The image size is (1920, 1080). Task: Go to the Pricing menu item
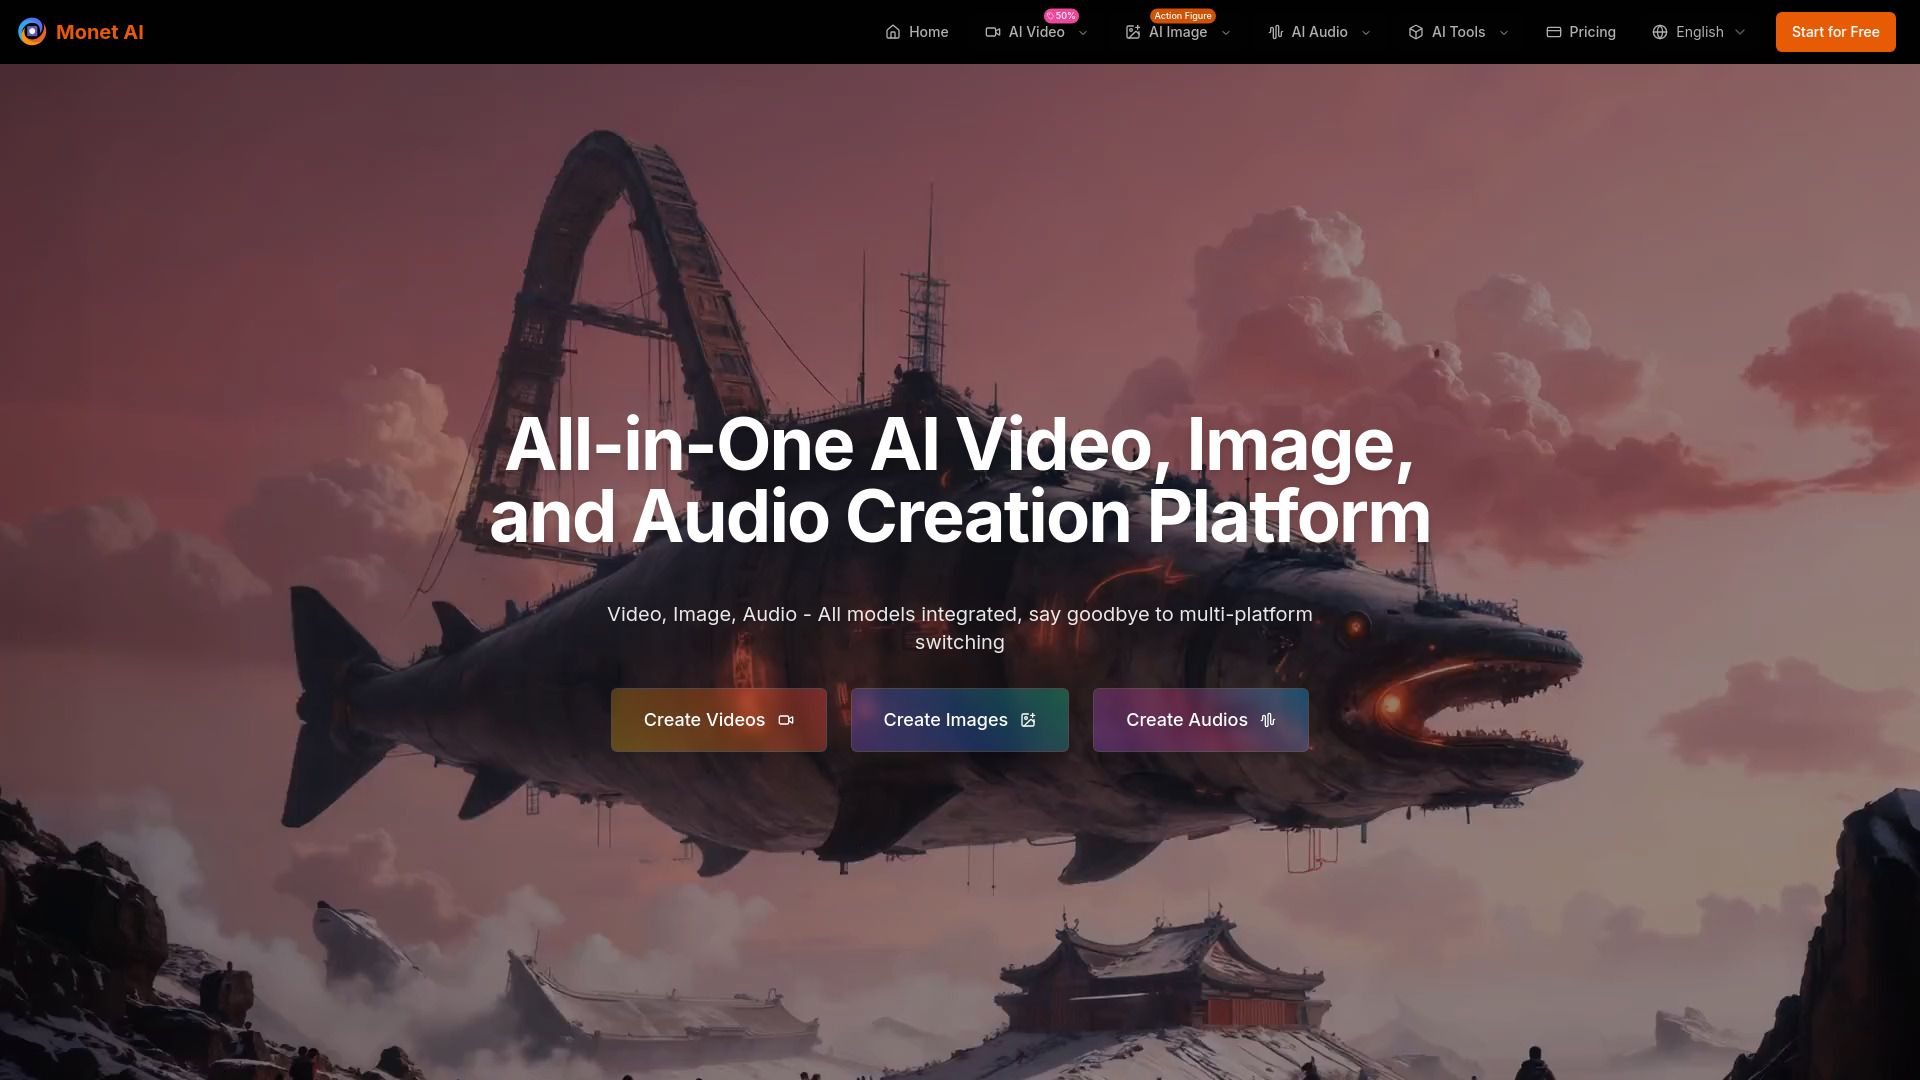1592,32
